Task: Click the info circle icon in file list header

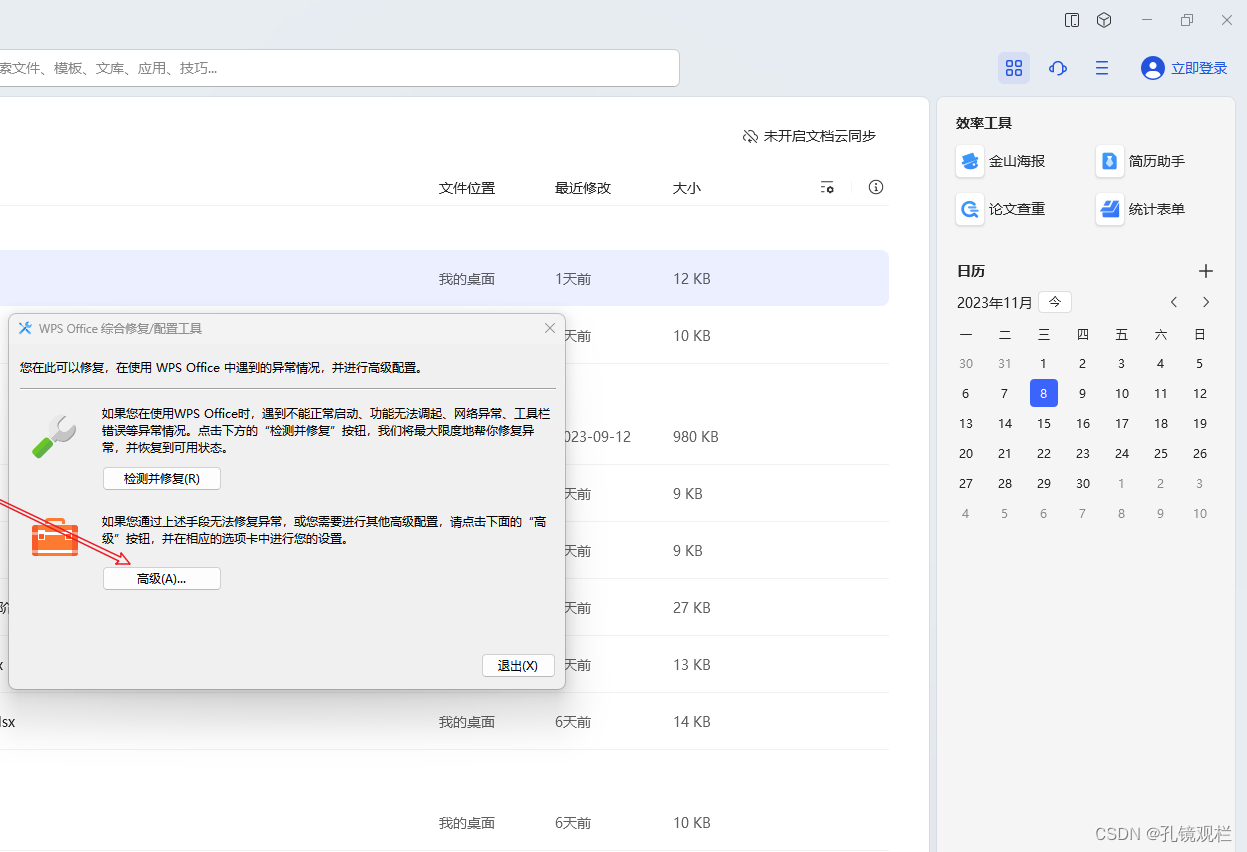Action: coord(876,187)
